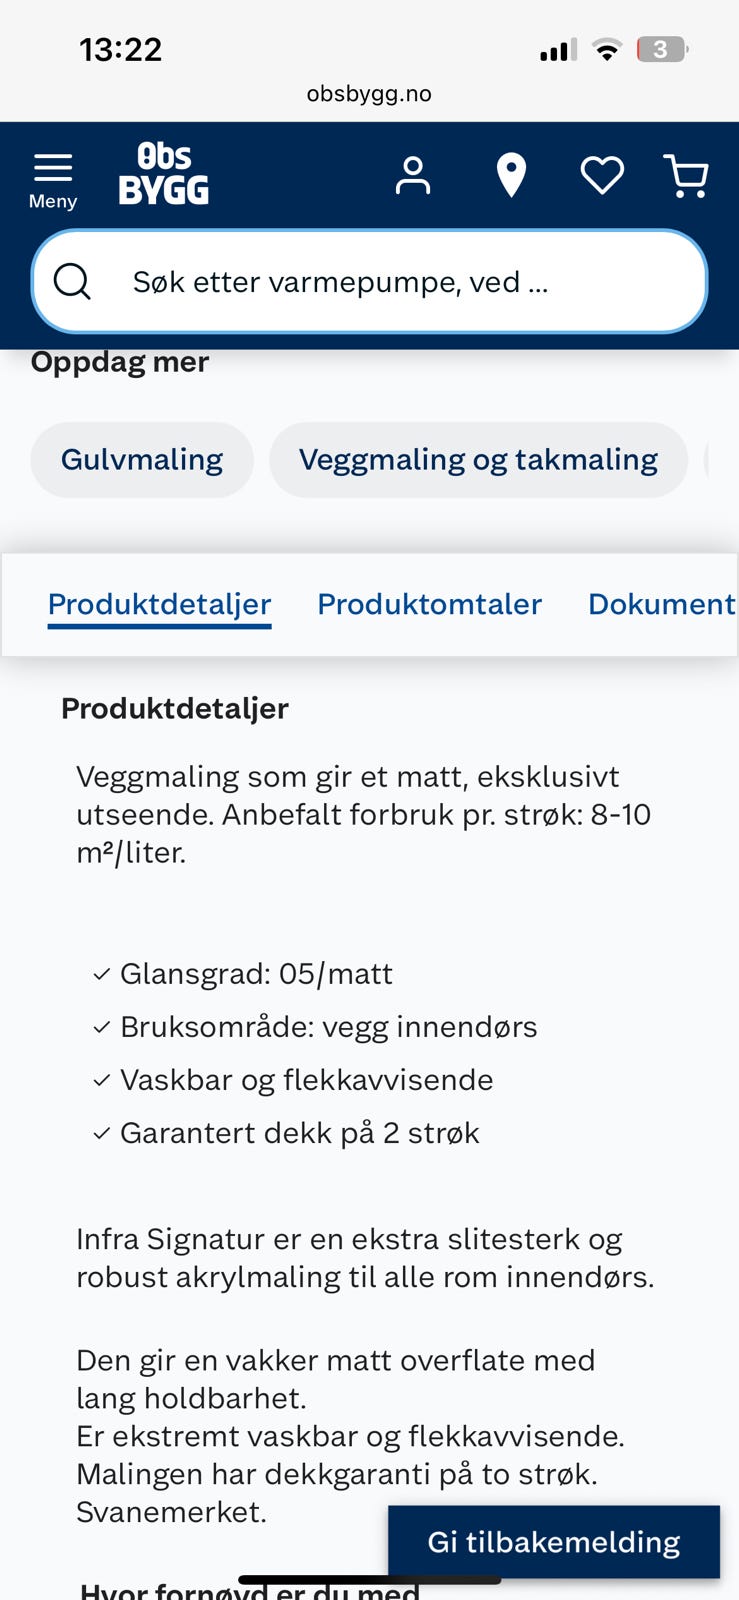Tap the battery indicator showing 3
This screenshot has width=739, height=1600.
click(661, 48)
